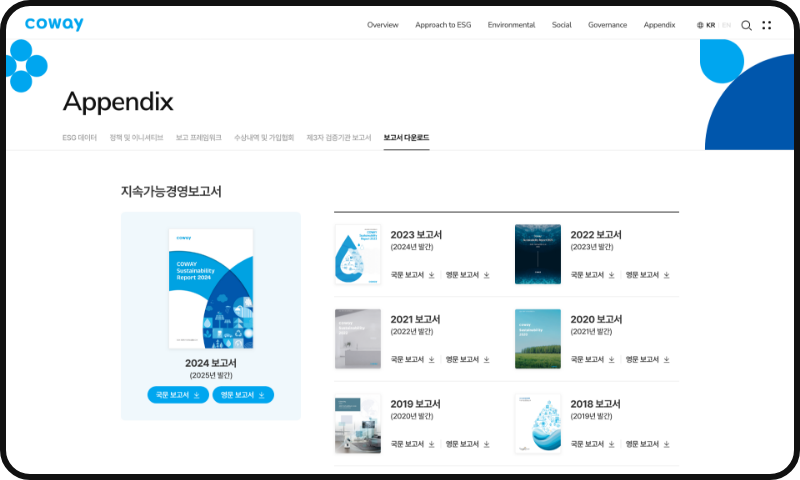This screenshot has width=800, height=480.
Task: Open the four-dot grid menu icon
Action: (767, 25)
